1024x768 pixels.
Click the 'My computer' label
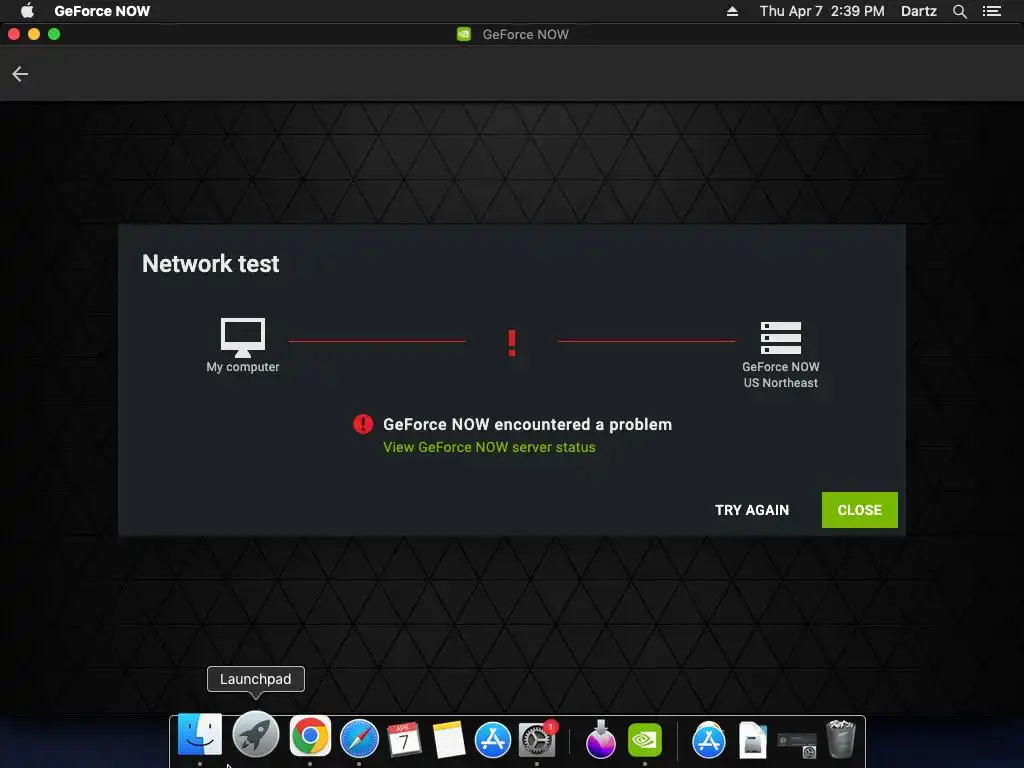pyautogui.click(x=243, y=367)
